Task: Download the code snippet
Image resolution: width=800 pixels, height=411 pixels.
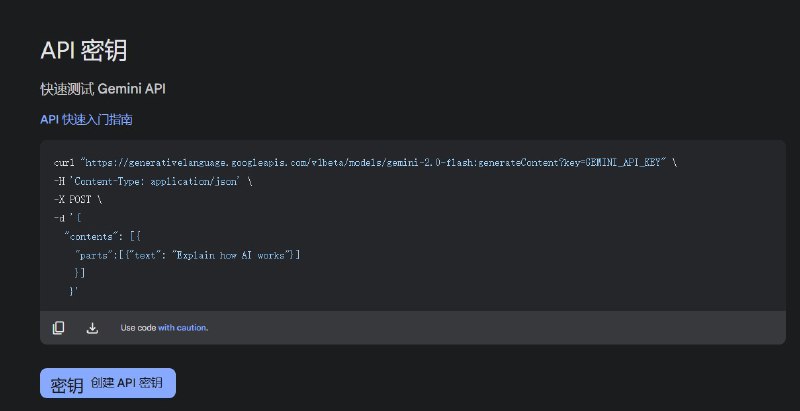Action: point(92,328)
